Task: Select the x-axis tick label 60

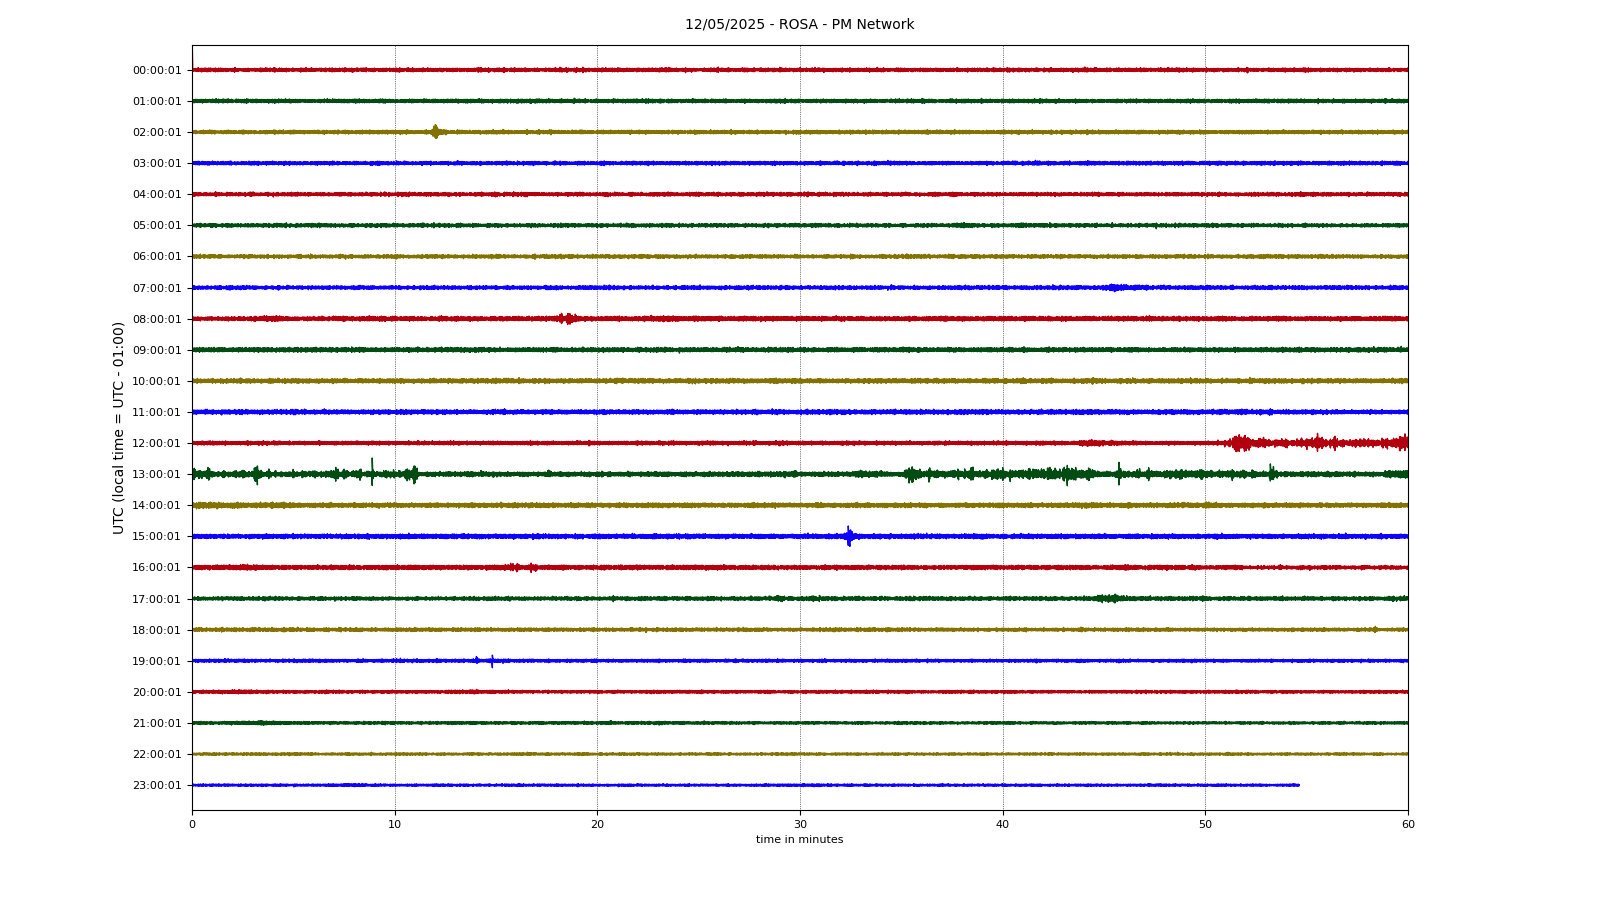Action: [1408, 824]
